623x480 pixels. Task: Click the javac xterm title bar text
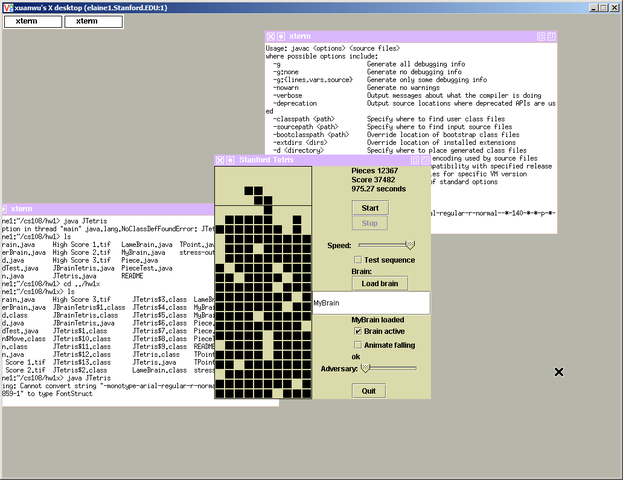300,37
